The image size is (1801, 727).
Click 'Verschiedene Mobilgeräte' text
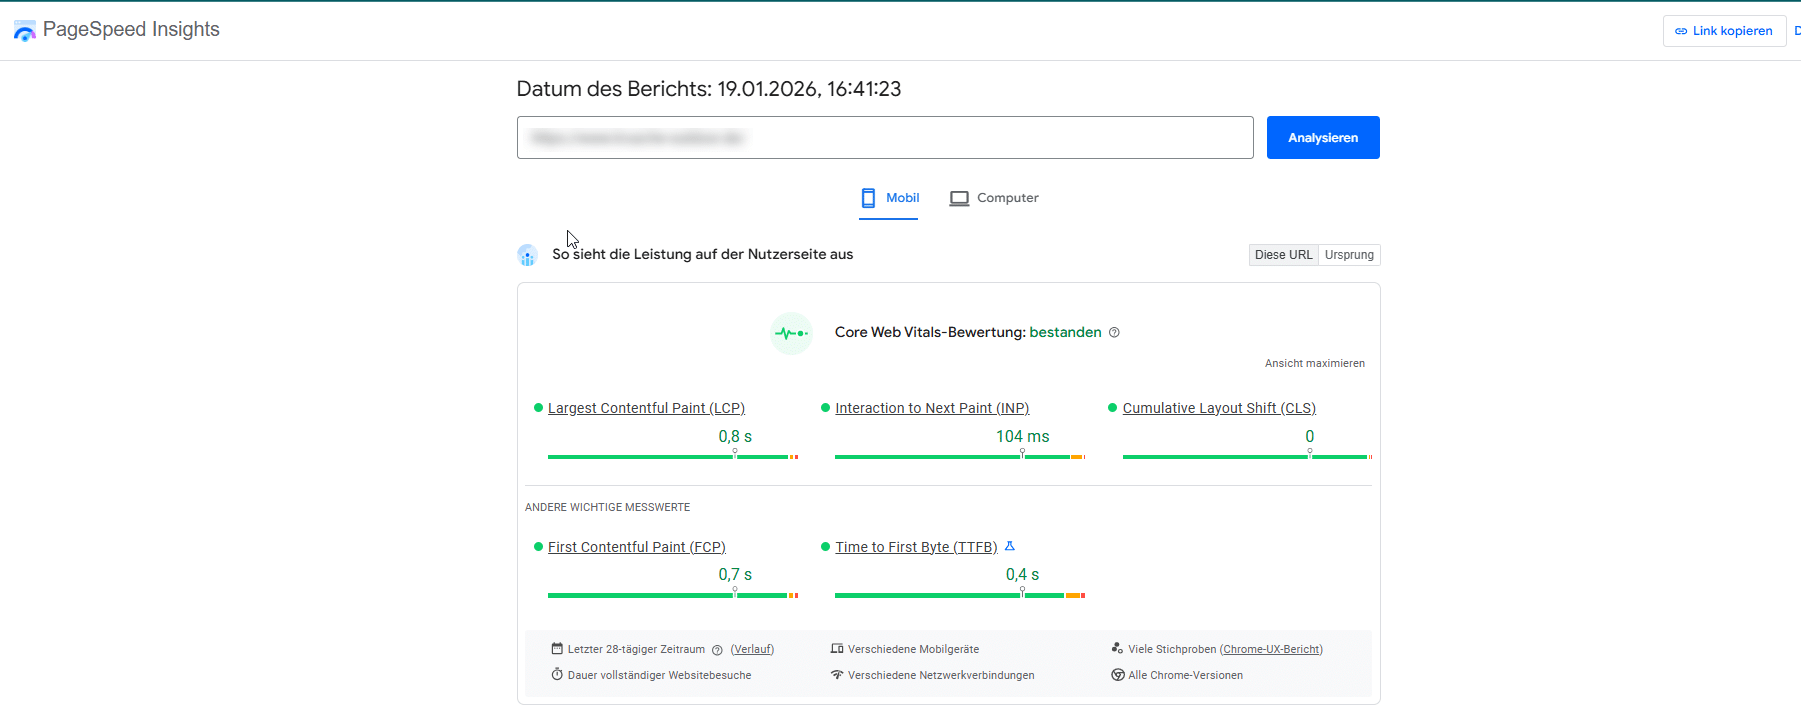tap(913, 649)
